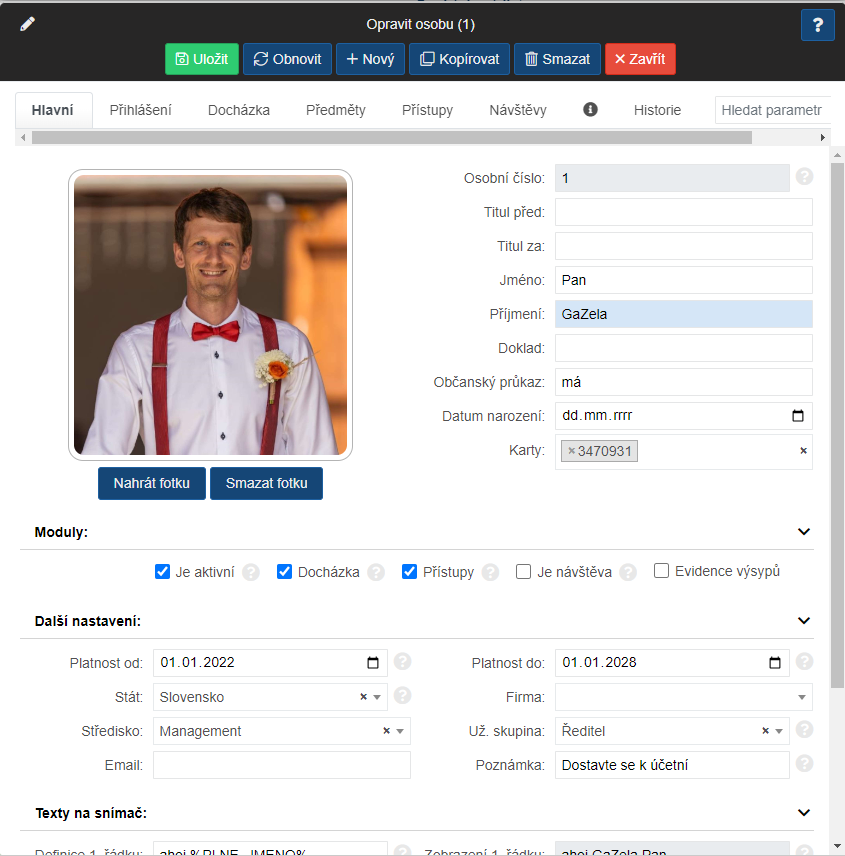845x856 pixels.
Task: Open the Historie tab
Action: [x=657, y=110]
